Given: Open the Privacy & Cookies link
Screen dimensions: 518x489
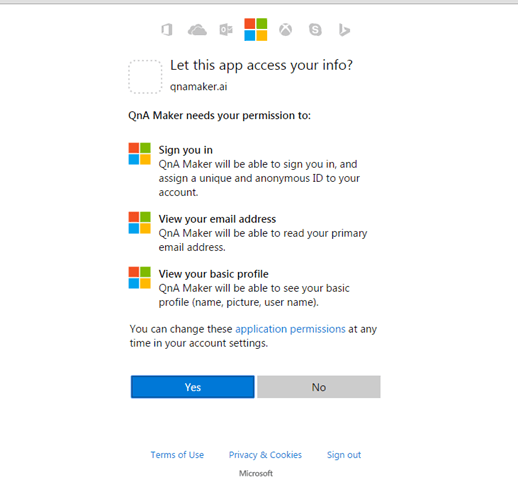Looking at the screenshot, I should tap(265, 455).
